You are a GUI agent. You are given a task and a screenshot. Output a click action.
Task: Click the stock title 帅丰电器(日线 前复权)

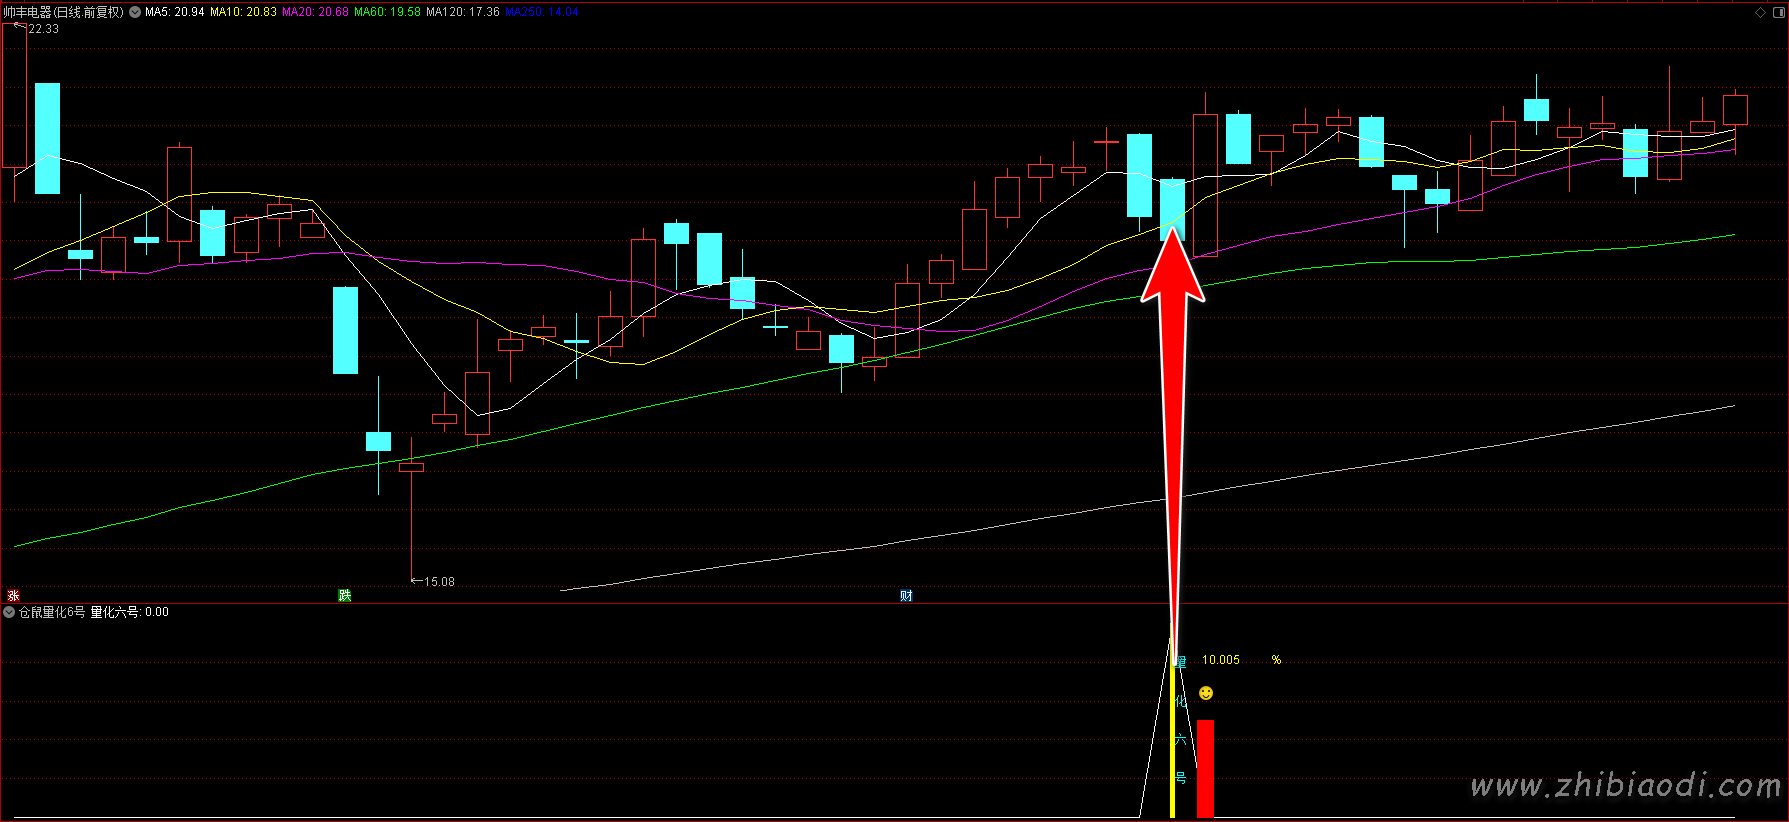coord(64,12)
